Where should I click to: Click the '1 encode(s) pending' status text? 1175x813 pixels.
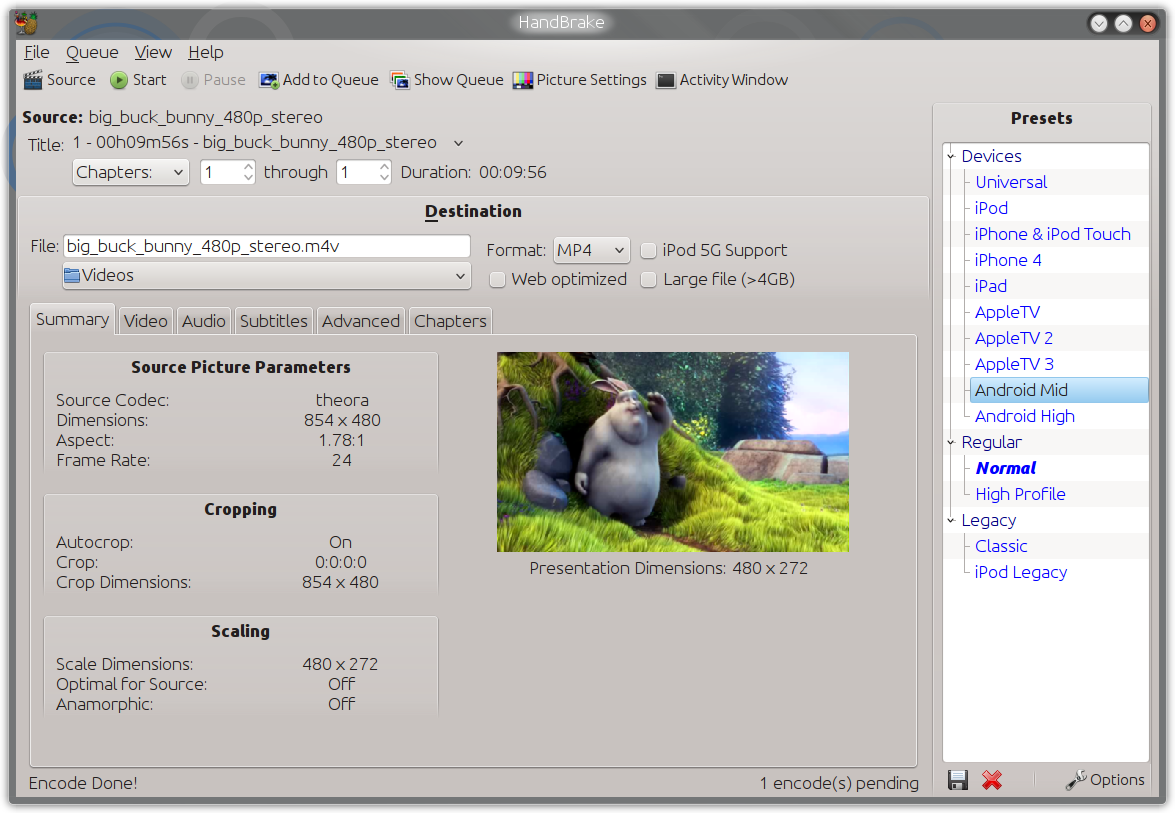tap(839, 783)
